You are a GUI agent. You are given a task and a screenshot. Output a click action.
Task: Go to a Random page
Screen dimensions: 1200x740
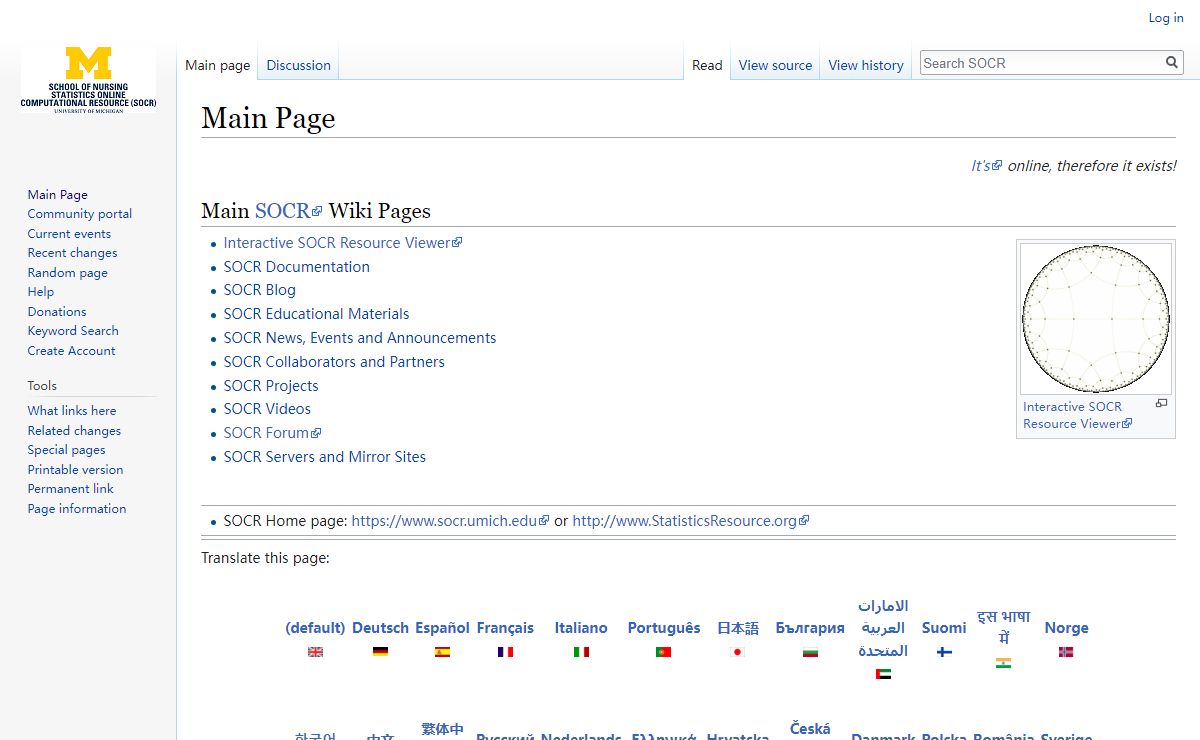click(67, 273)
